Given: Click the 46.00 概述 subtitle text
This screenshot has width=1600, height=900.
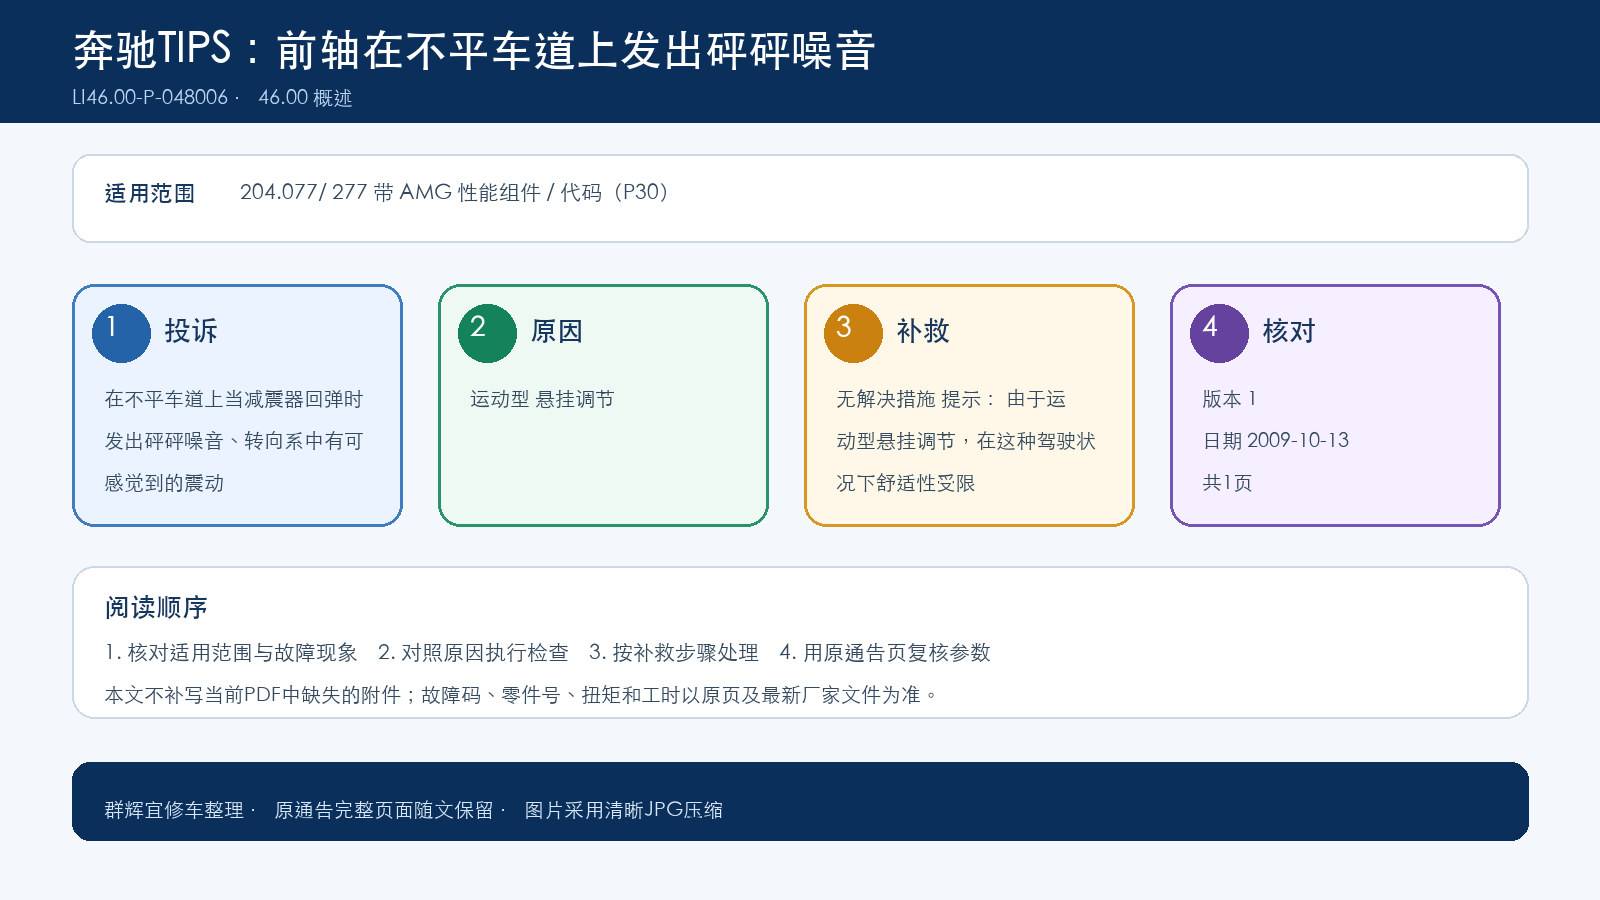Looking at the screenshot, I should 305,98.
